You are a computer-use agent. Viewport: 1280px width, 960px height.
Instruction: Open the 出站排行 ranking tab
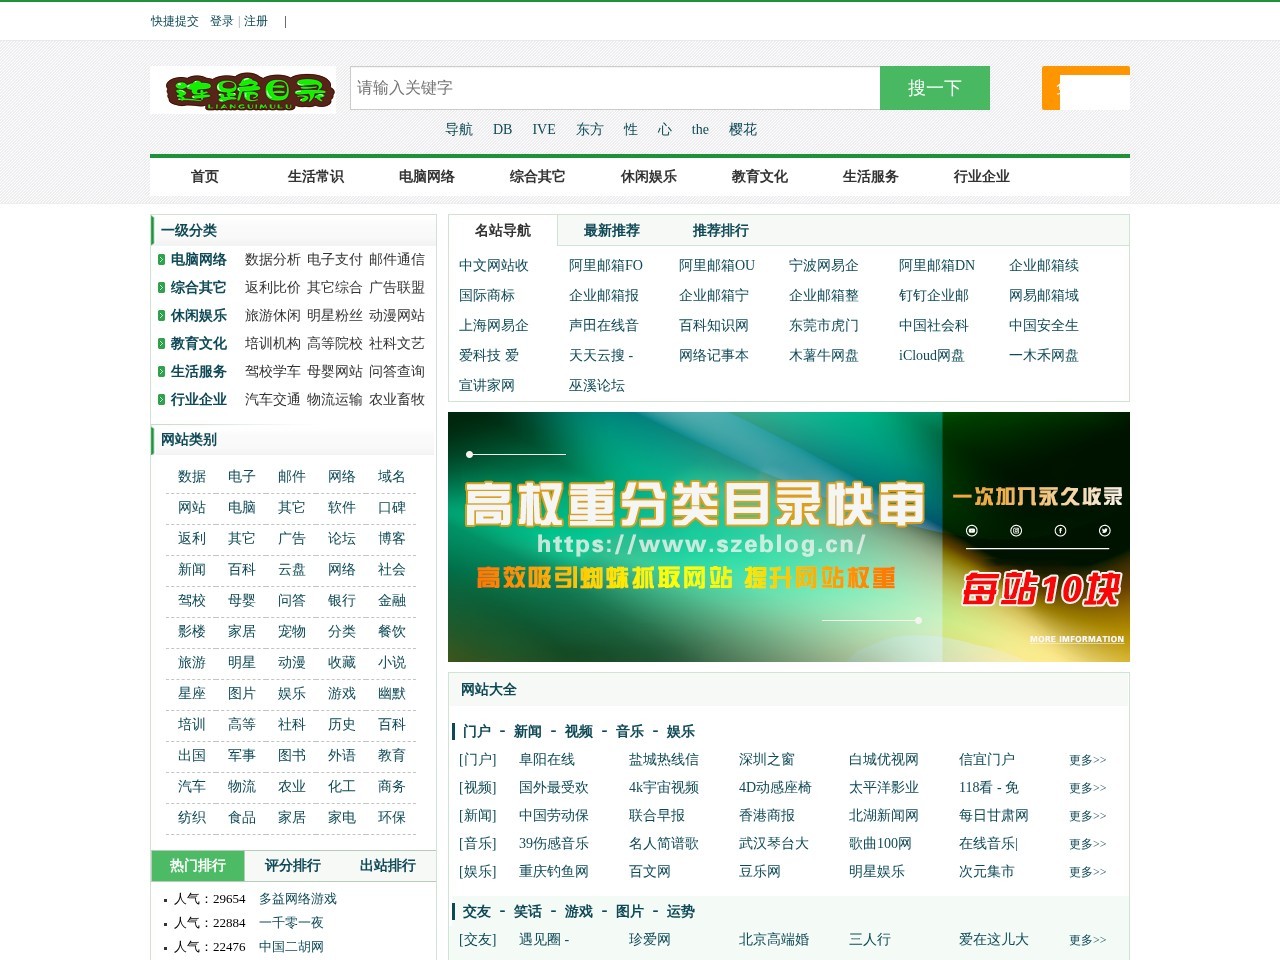click(x=389, y=866)
